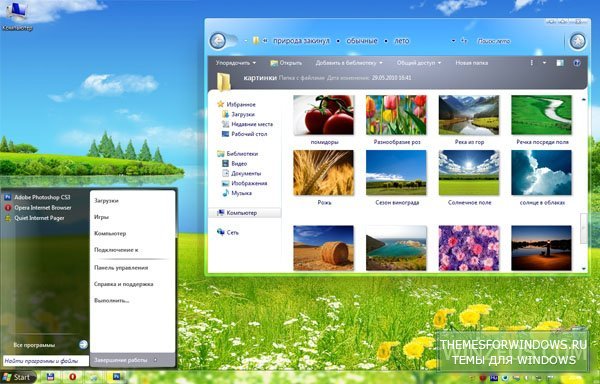Select the hay bale picture thumbnail
Image resolution: width=600 pixels, height=384 pixels.
[324, 248]
